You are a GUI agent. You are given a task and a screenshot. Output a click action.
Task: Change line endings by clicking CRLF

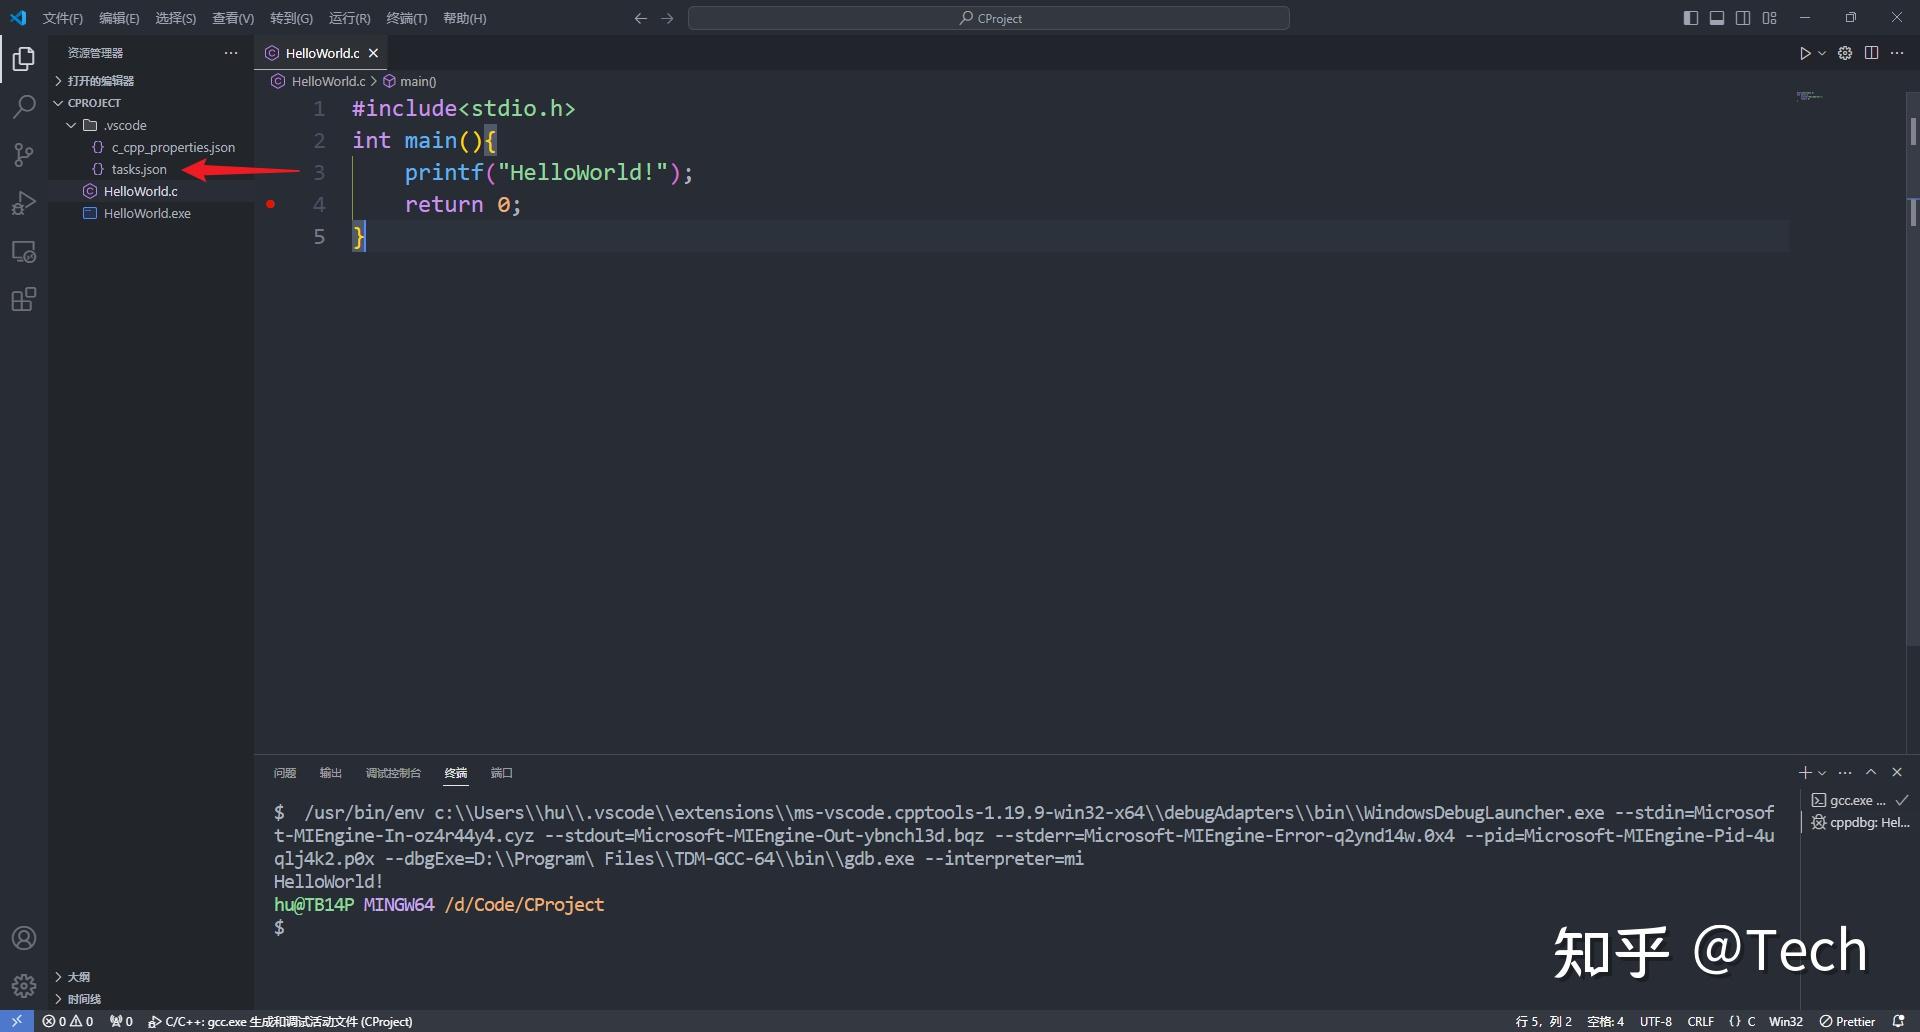1700,1021
